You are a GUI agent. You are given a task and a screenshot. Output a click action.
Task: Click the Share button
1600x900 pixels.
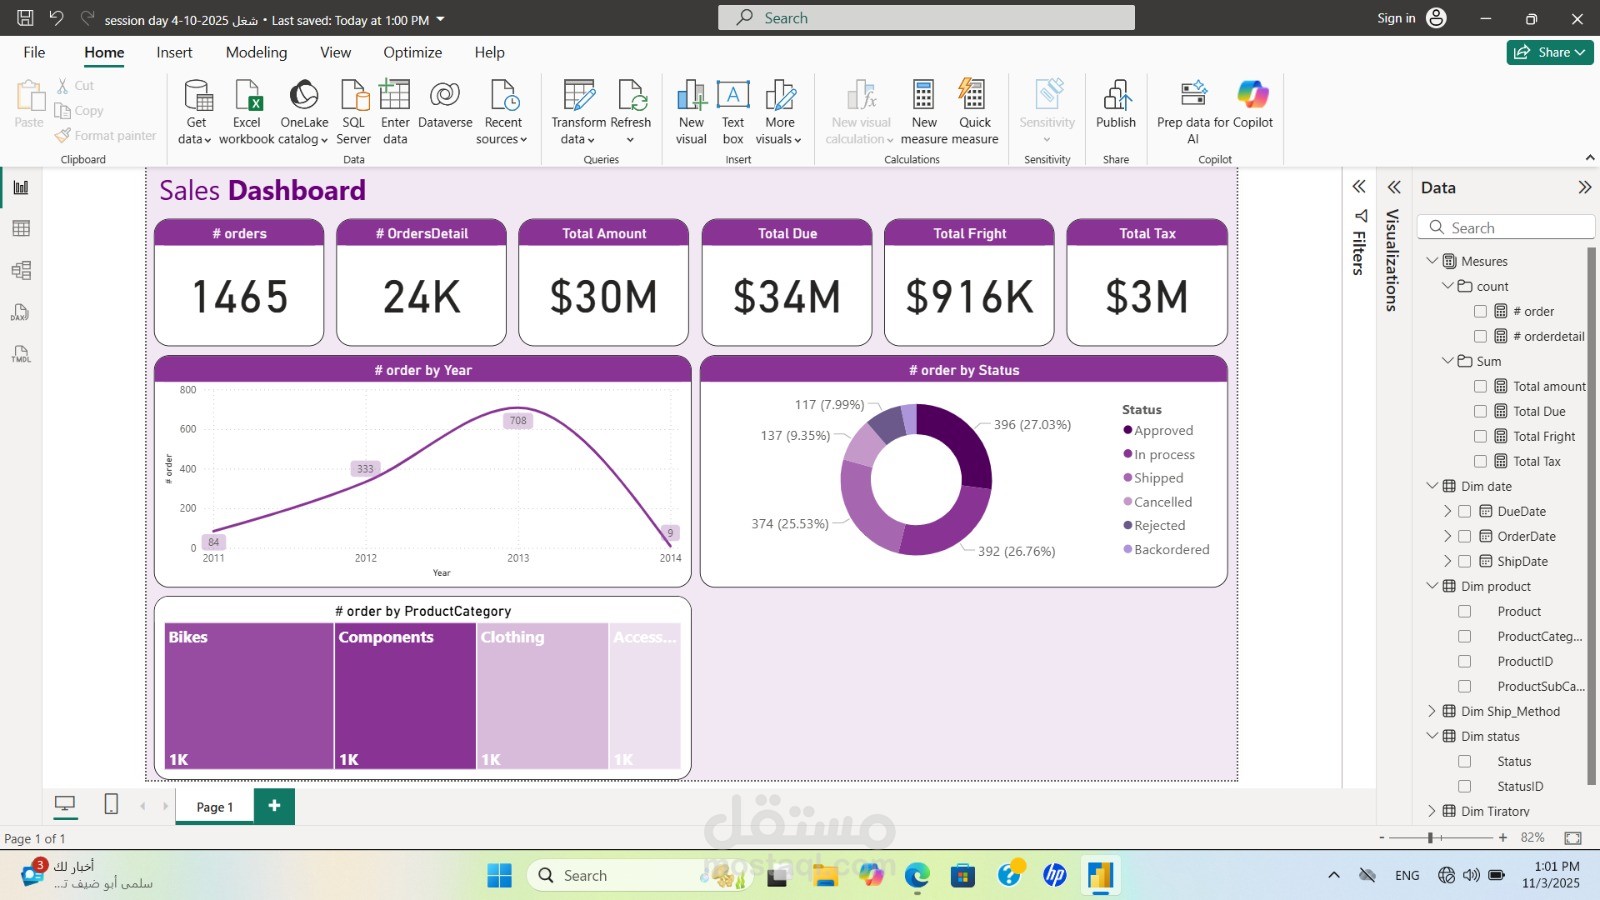coord(1549,52)
